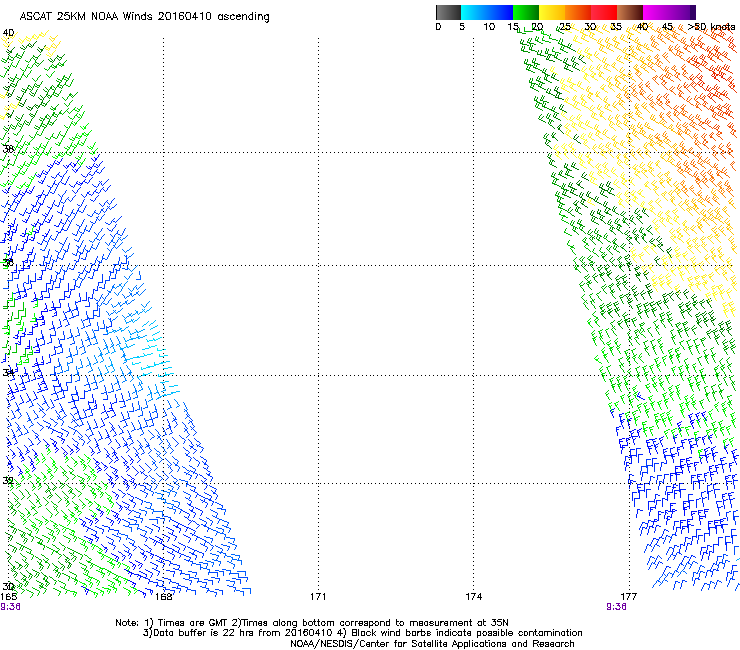This screenshot has height=650, width=740.
Task: Click the 177 longitude axis label
Action: tap(629, 597)
